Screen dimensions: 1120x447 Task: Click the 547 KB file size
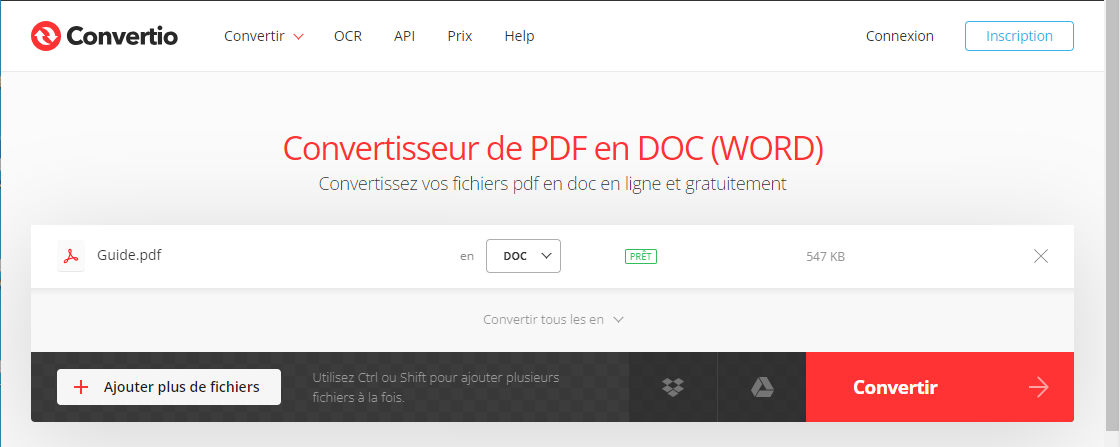(826, 256)
